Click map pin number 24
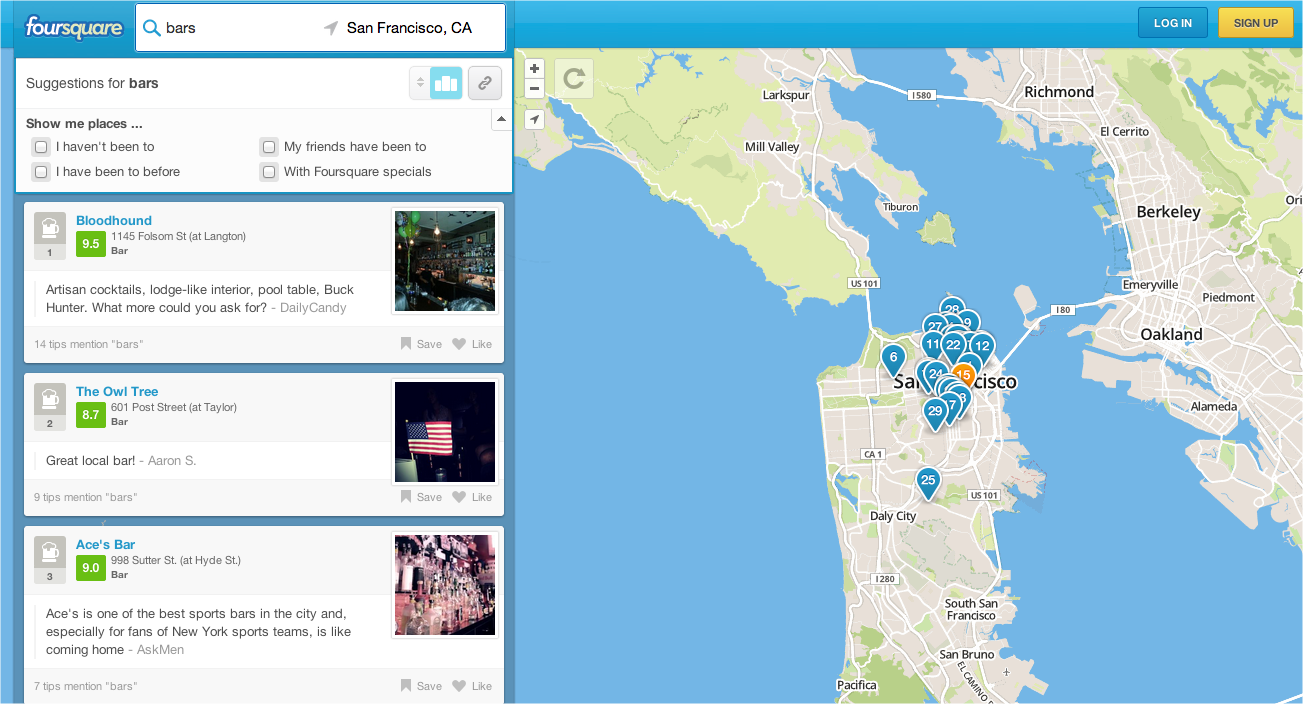The width and height of the screenshot is (1303, 704). [x=935, y=374]
